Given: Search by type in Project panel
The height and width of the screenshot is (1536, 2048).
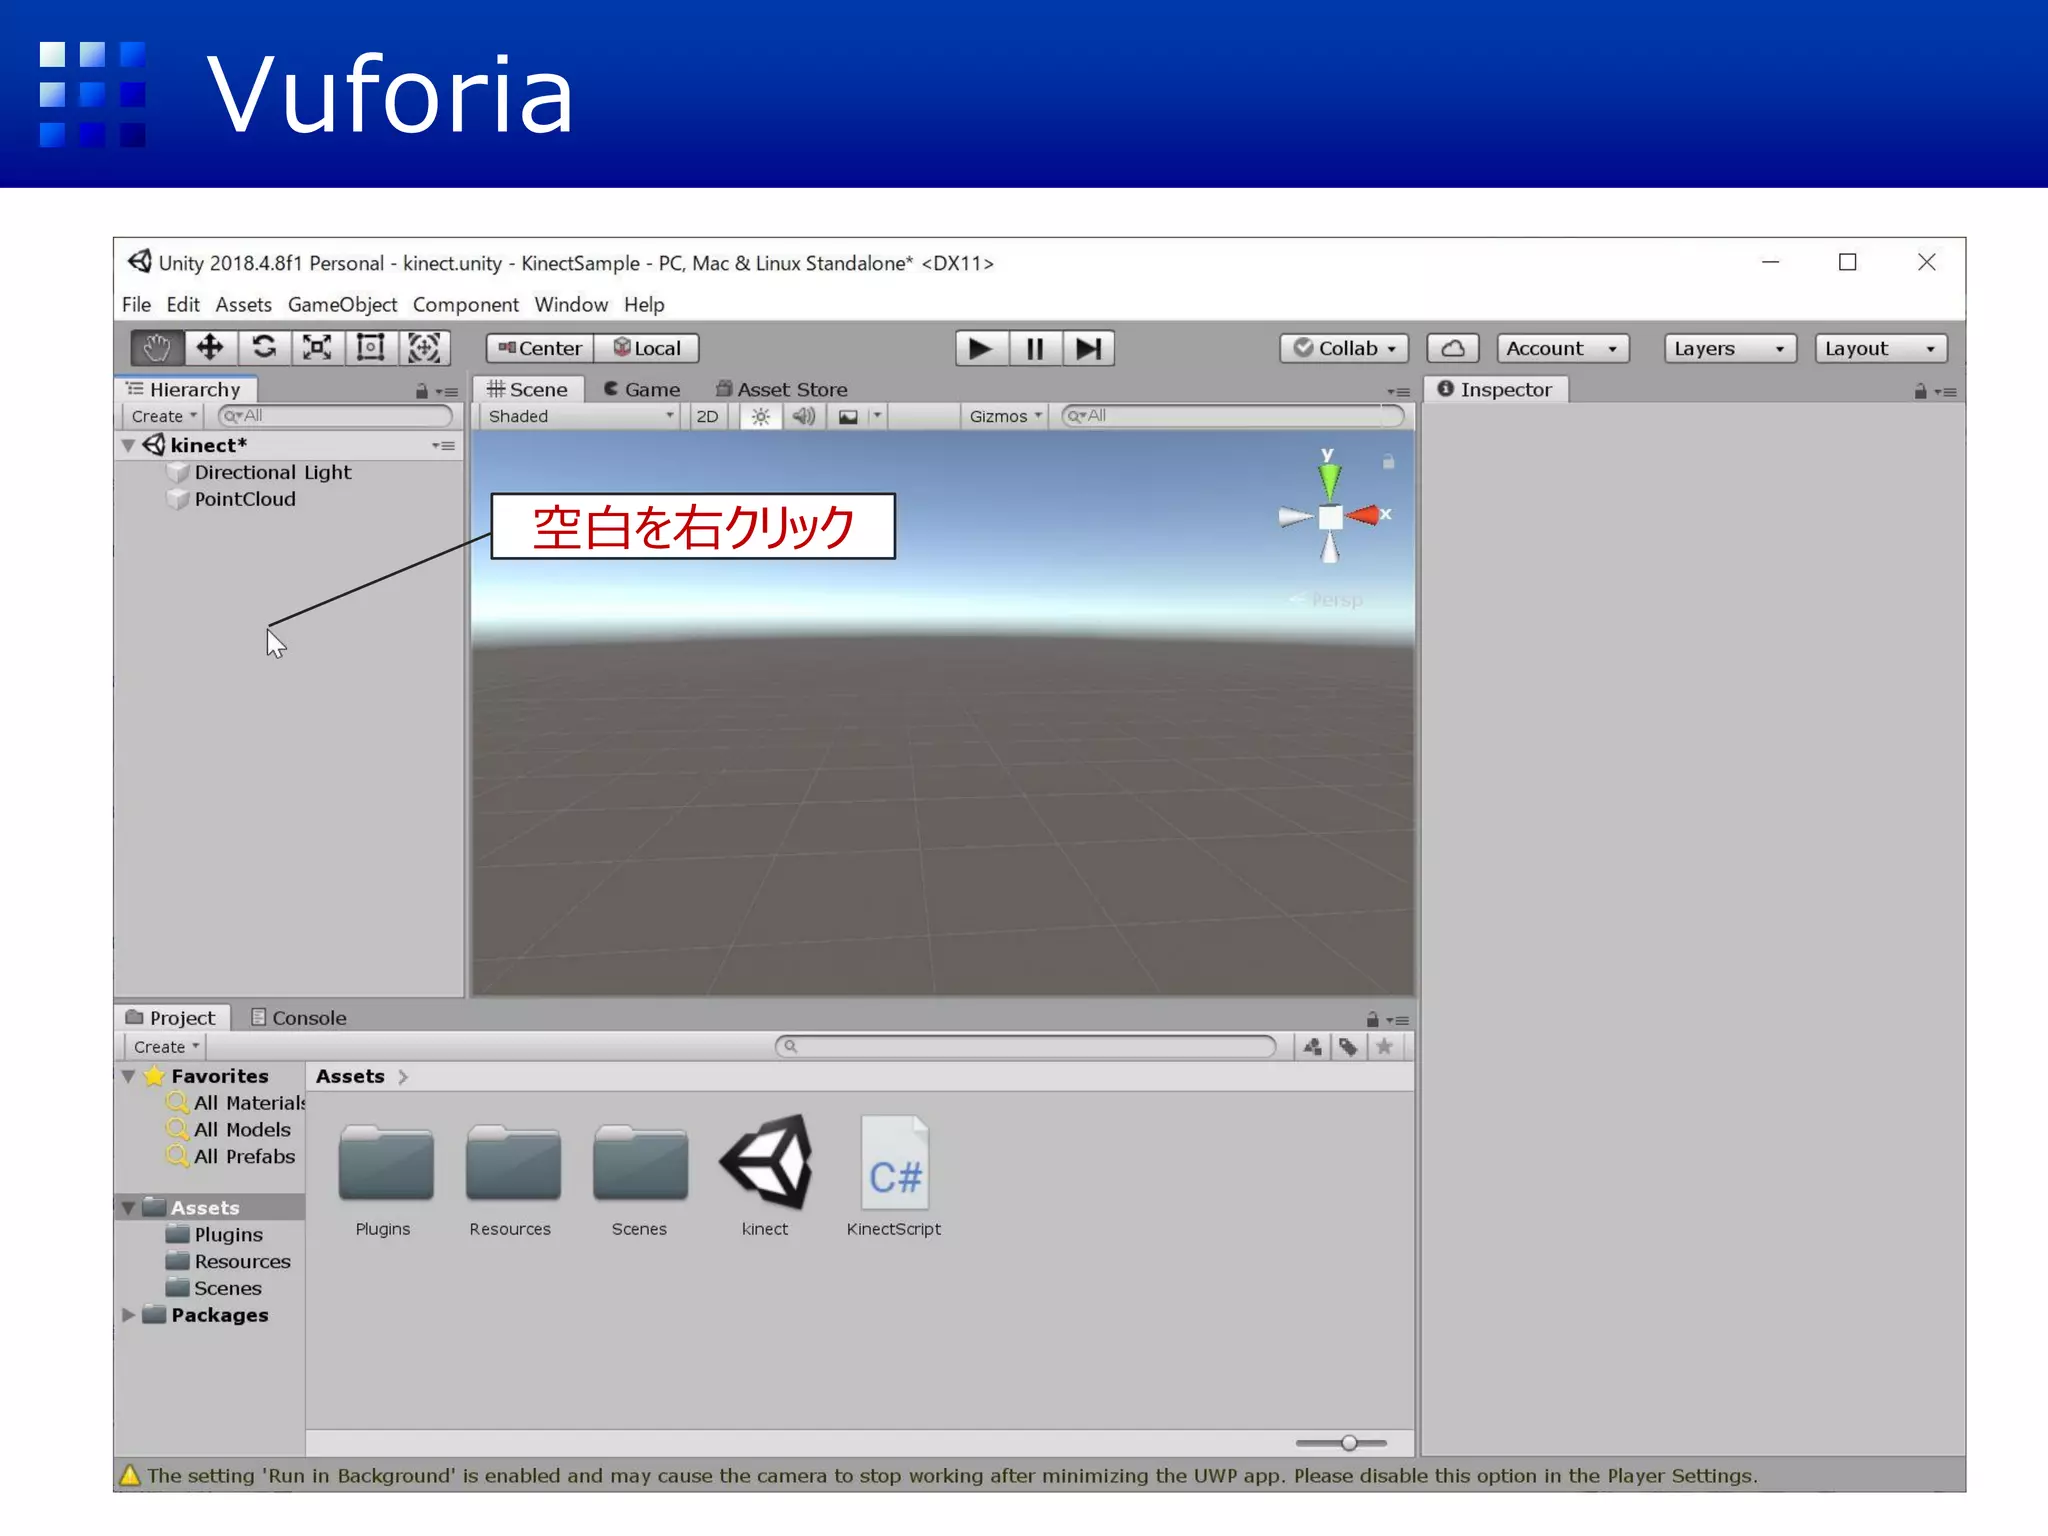Looking at the screenshot, I should (x=1313, y=1047).
